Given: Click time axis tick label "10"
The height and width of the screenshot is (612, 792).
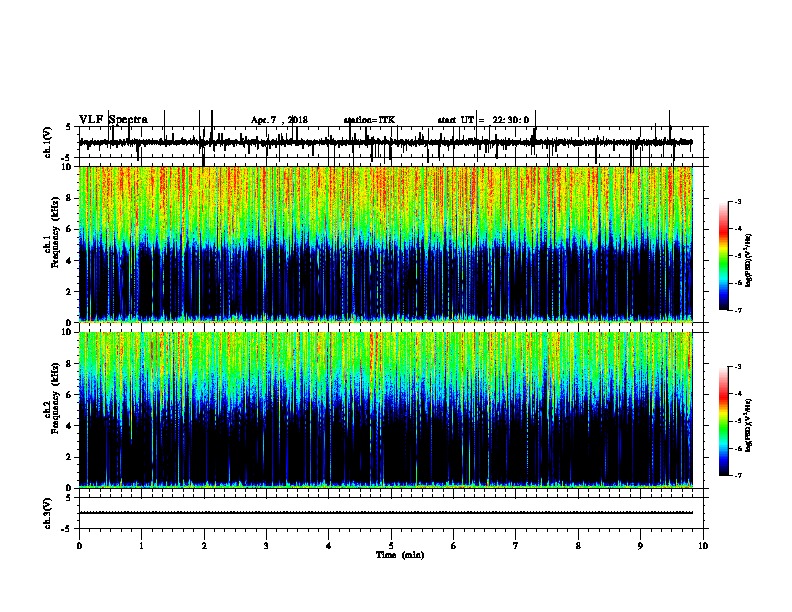Looking at the screenshot, I should (x=703, y=546).
